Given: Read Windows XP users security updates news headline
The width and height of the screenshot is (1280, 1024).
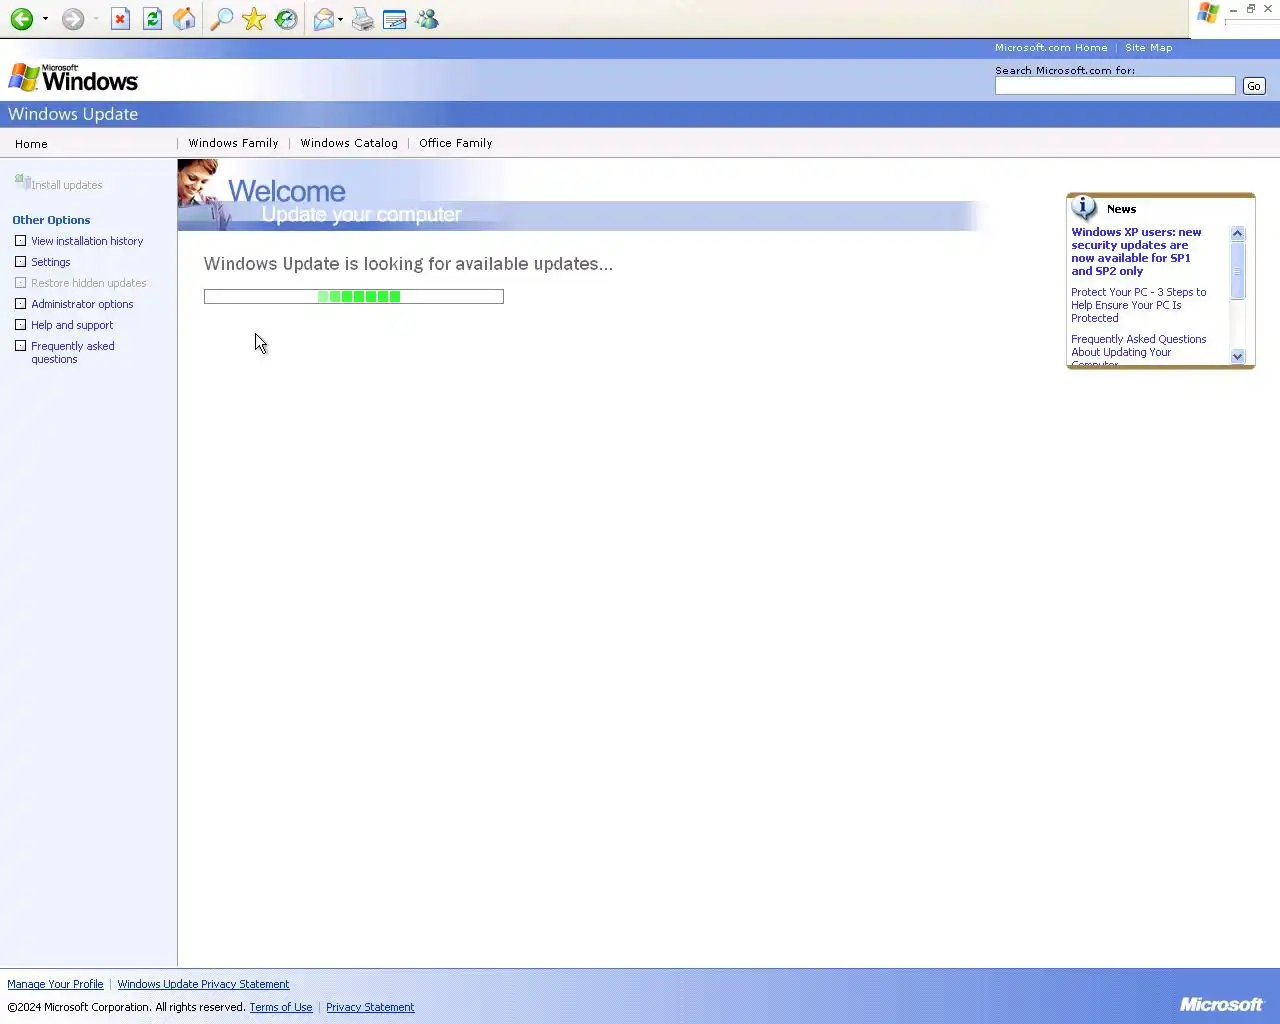Looking at the screenshot, I should point(1136,251).
